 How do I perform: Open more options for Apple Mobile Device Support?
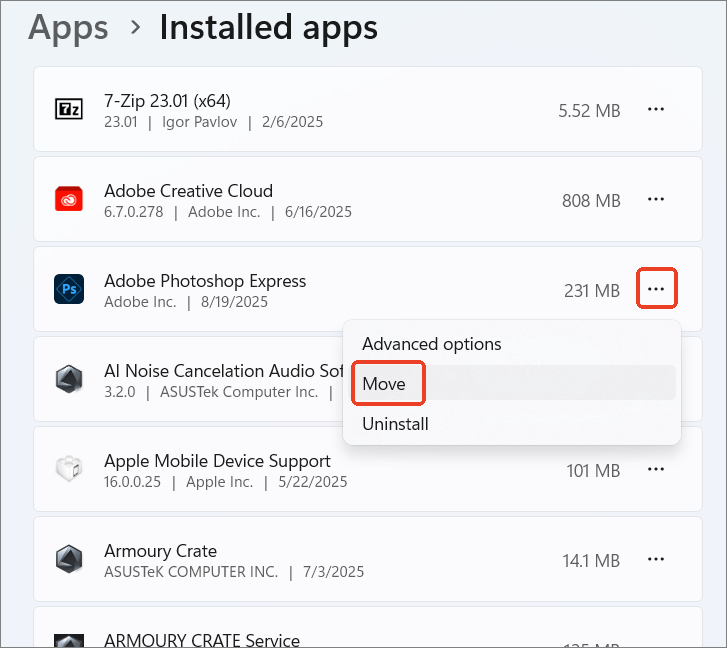(x=656, y=469)
